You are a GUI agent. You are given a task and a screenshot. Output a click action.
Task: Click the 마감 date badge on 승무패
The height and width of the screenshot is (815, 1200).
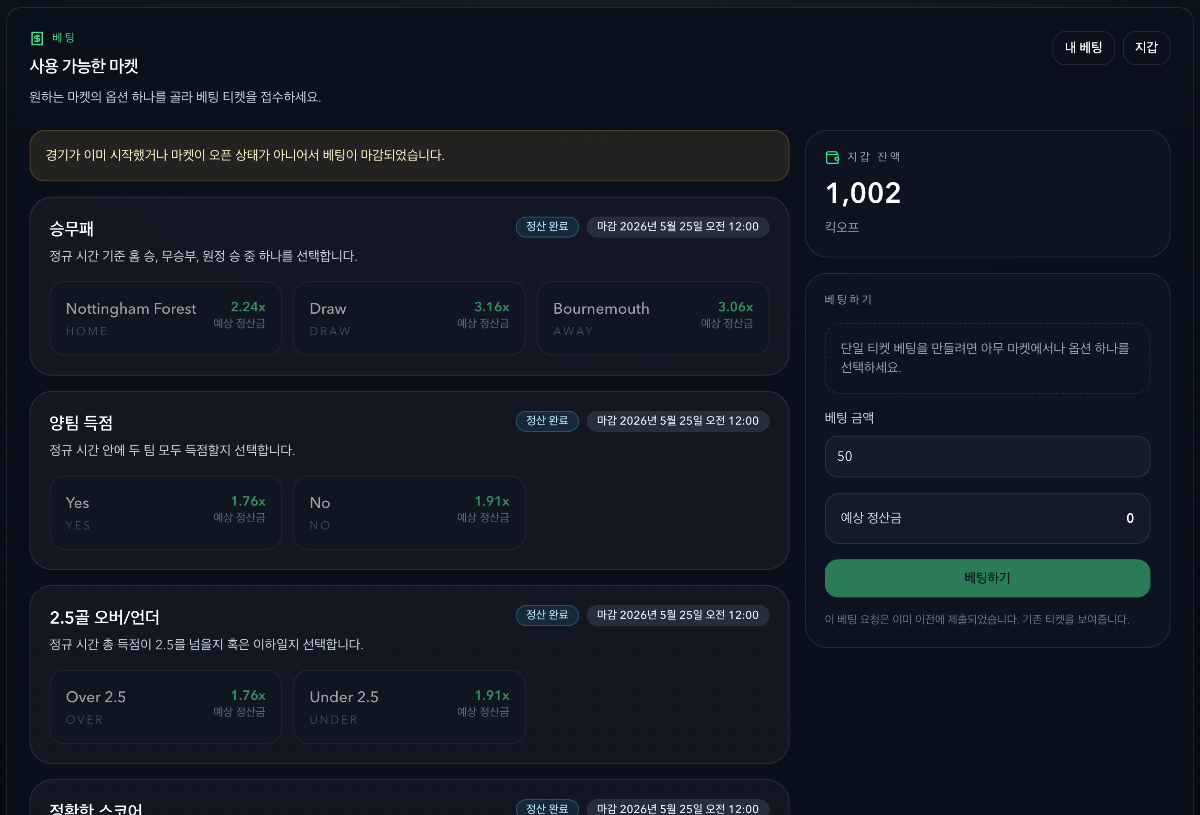tap(678, 227)
